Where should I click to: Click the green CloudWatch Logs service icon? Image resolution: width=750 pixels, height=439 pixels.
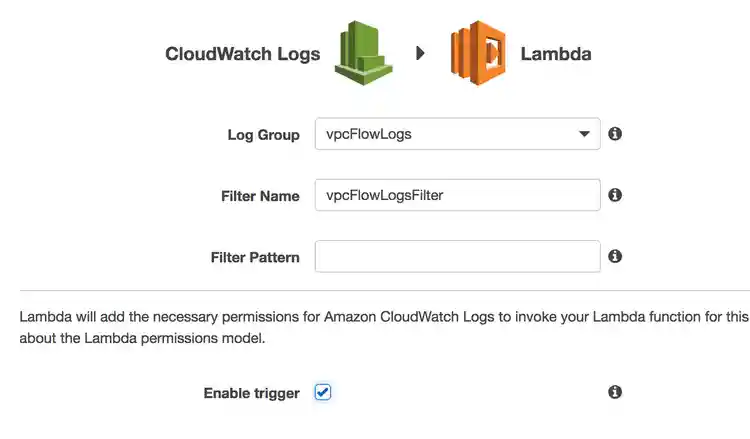point(364,53)
